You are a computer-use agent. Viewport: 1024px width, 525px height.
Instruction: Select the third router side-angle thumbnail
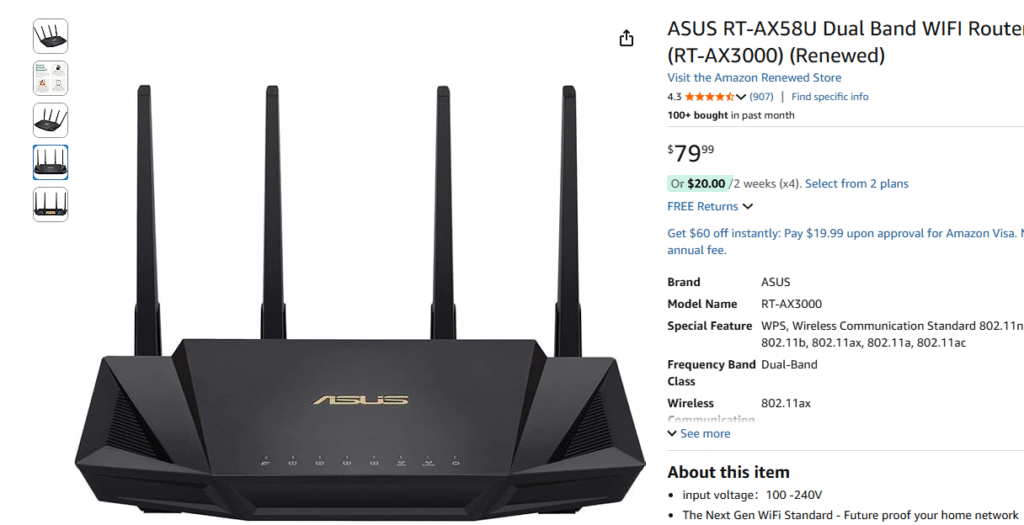(x=50, y=120)
